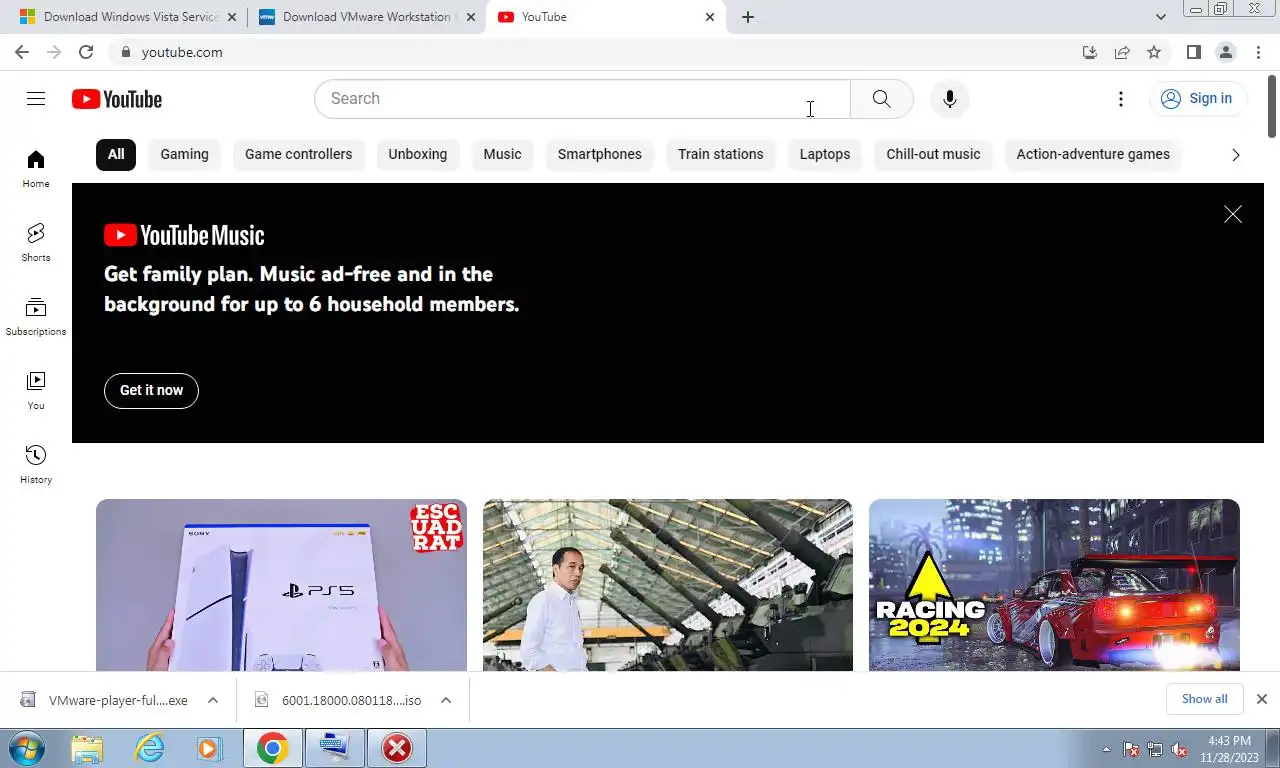
Task: Open the PS5 unboxing video thumbnail
Action: [281, 585]
